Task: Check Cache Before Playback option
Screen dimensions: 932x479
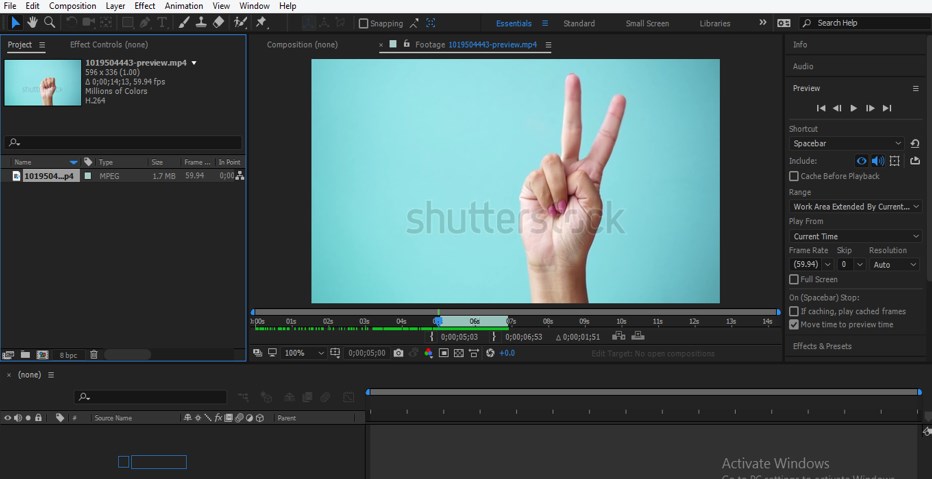Action: (x=794, y=176)
